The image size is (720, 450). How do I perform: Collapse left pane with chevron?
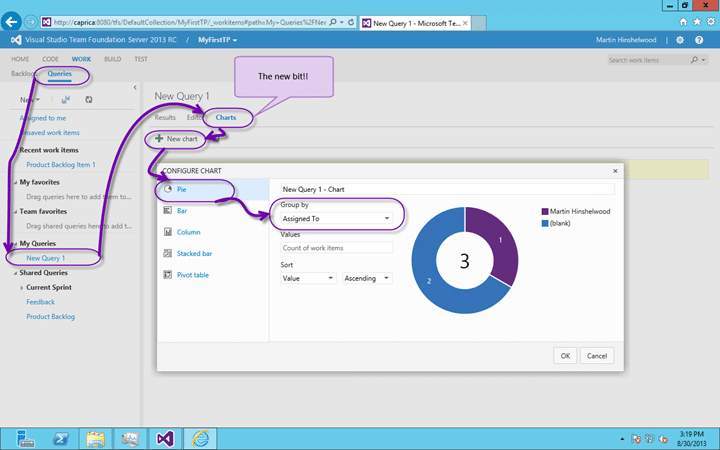point(135,87)
